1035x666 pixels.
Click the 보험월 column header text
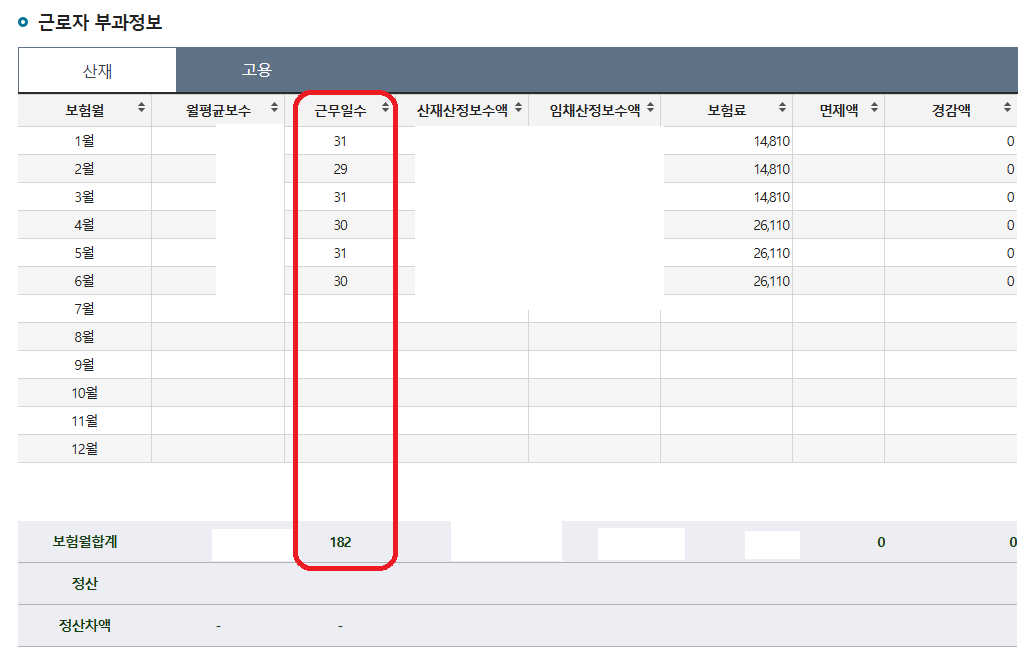tap(84, 110)
